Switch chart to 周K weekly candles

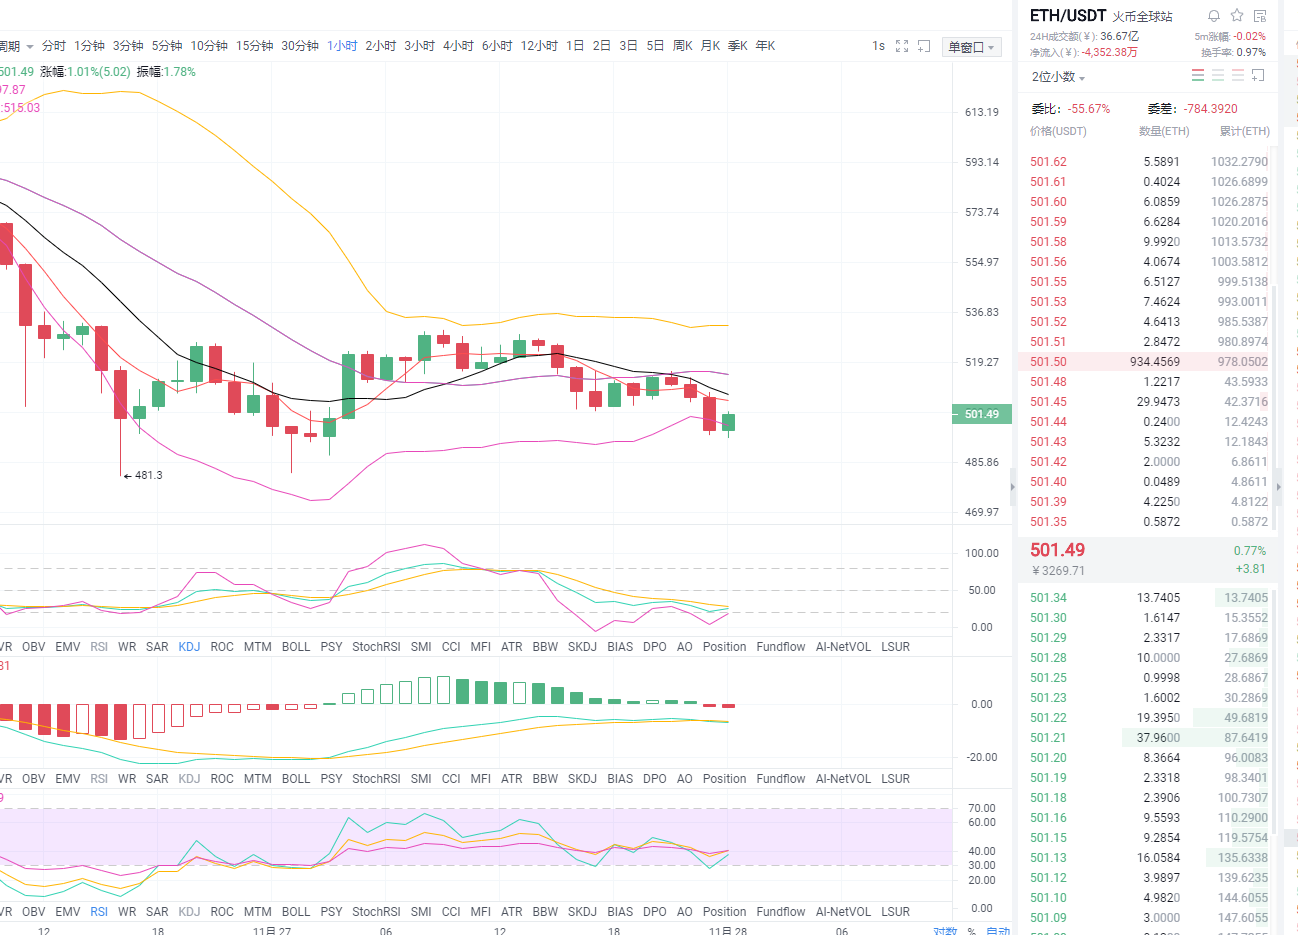pos(683,46)
